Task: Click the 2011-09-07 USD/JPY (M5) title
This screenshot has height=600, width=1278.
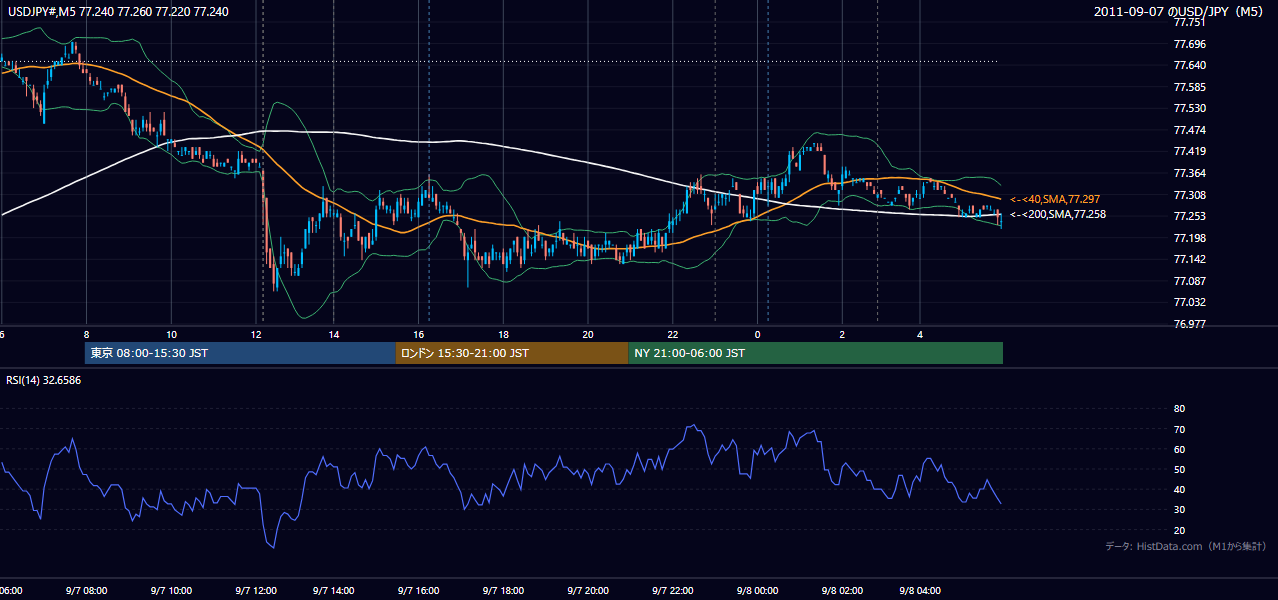Action: pyautogui.click(x=1180, y=11)
